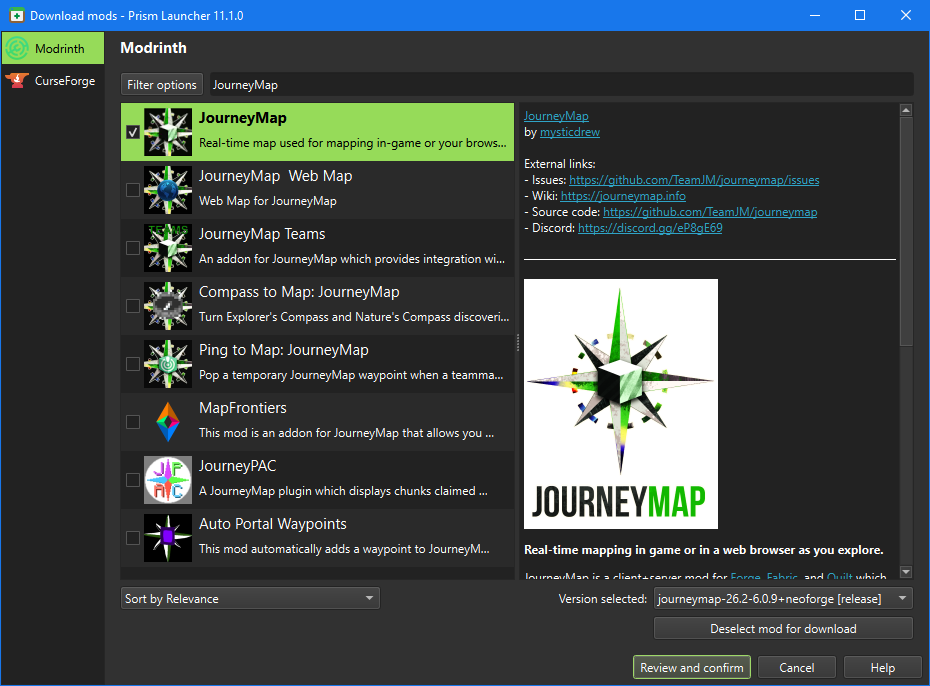Screen dimensions: 930x686
Task: Check the Compass to Map: JourneyMap checkbox
Action: 133,306
